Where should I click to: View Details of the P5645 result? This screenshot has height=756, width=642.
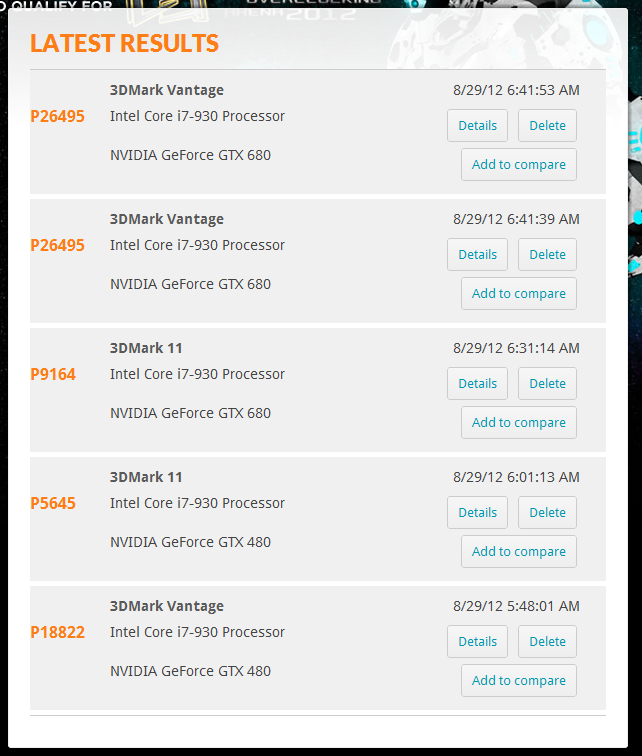pos(477,512)
